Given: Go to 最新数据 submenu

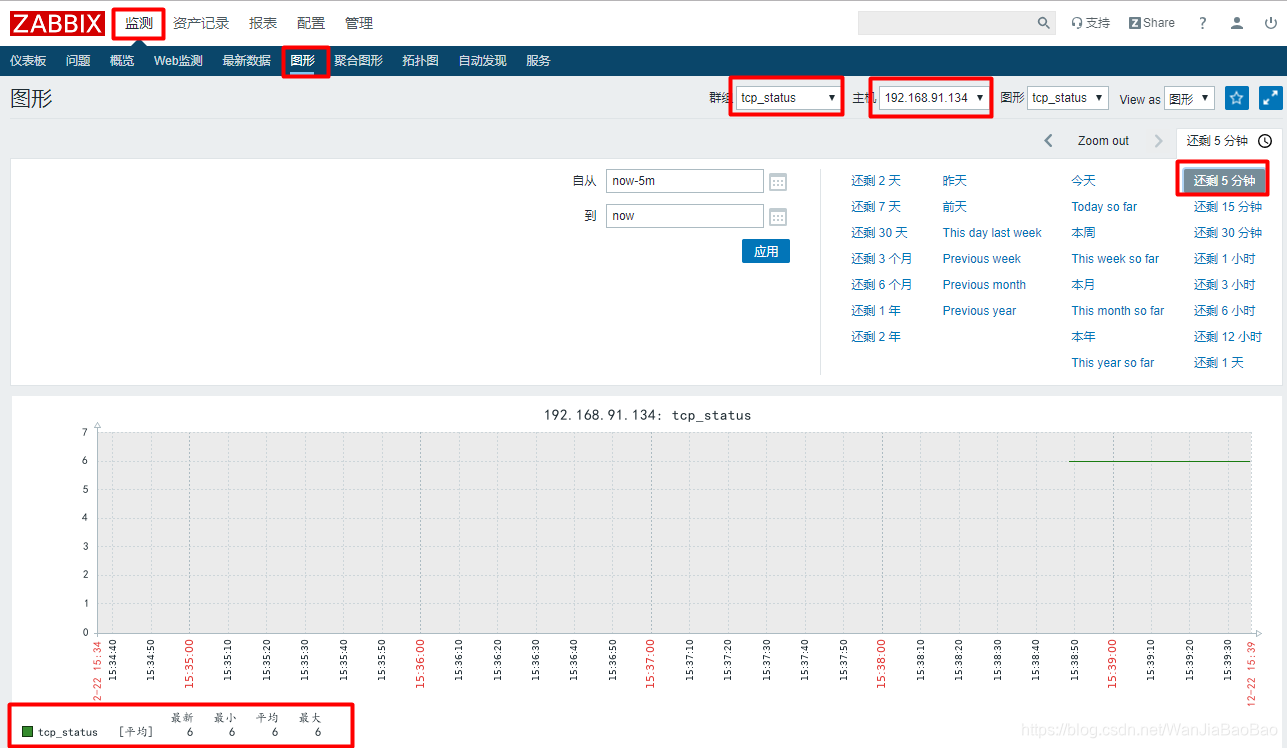Looking at the screenshot, I should pos(247,61).
